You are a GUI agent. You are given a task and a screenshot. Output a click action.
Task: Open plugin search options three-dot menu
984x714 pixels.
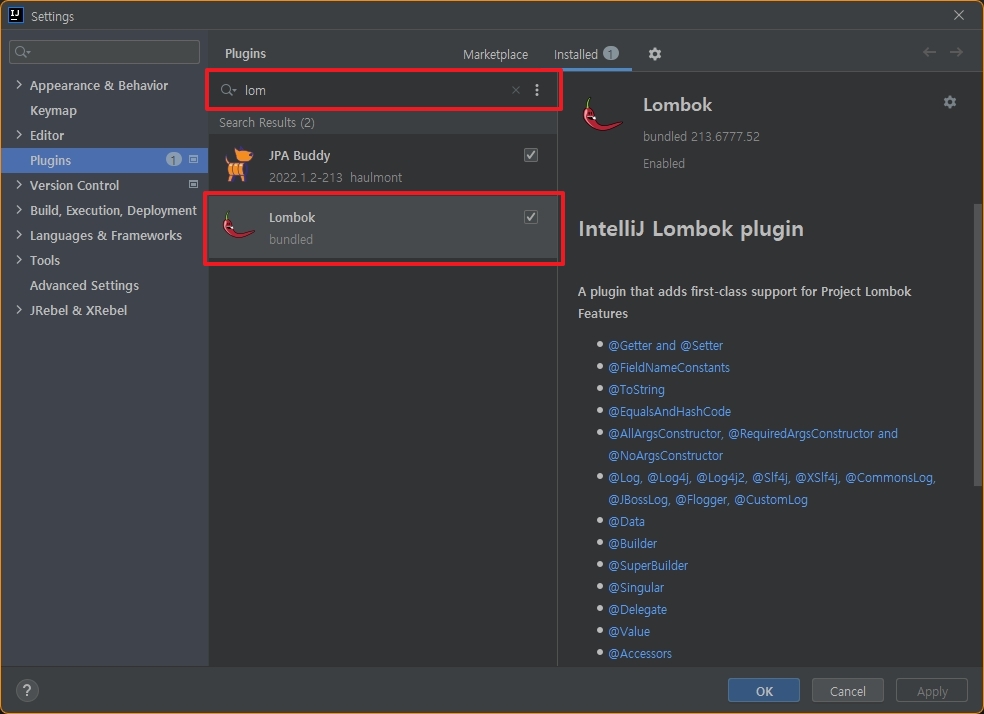click(537, 90)
